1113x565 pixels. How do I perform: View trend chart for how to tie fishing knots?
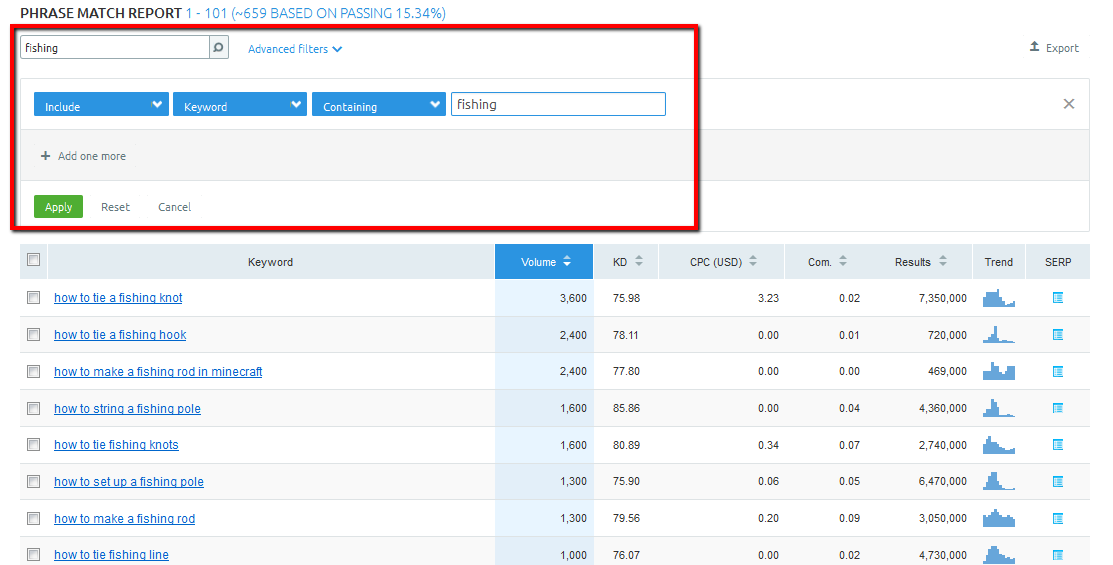999,445
